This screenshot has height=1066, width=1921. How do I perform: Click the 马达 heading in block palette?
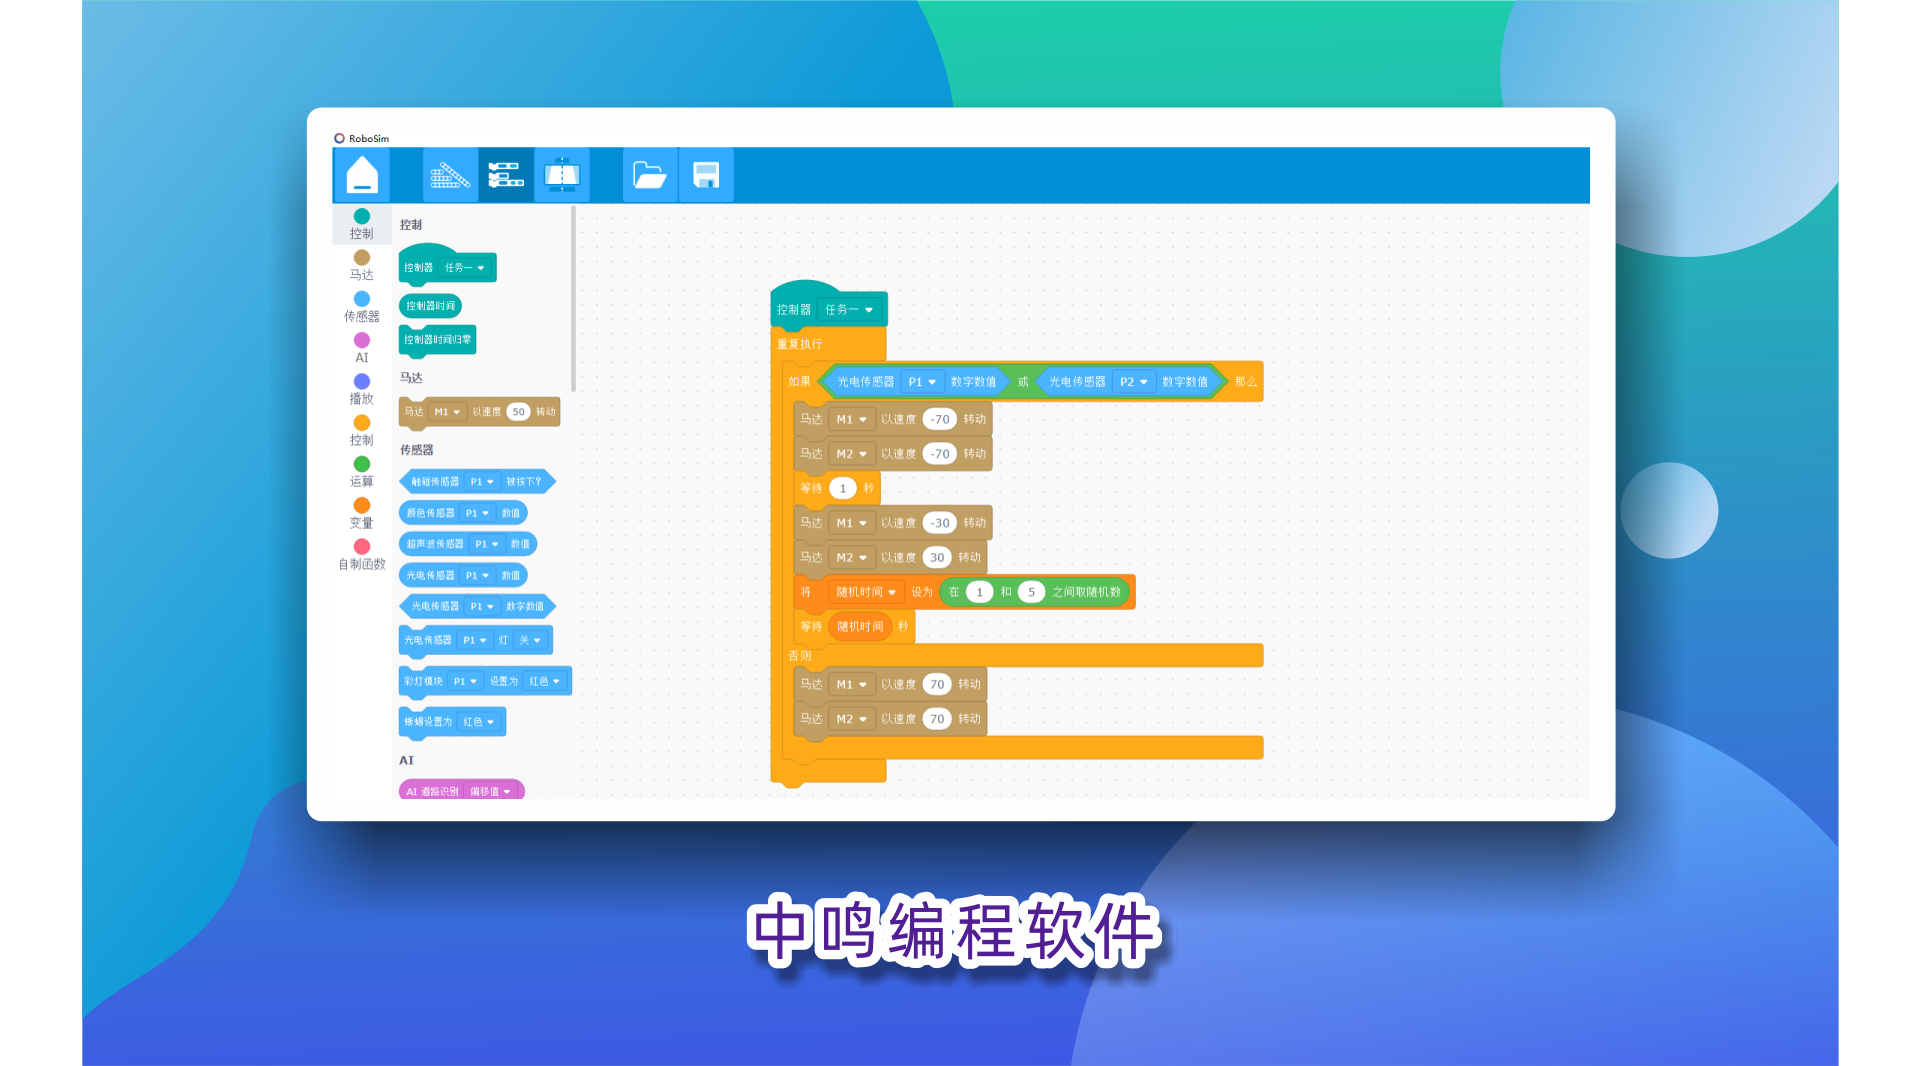click(411, 378)
